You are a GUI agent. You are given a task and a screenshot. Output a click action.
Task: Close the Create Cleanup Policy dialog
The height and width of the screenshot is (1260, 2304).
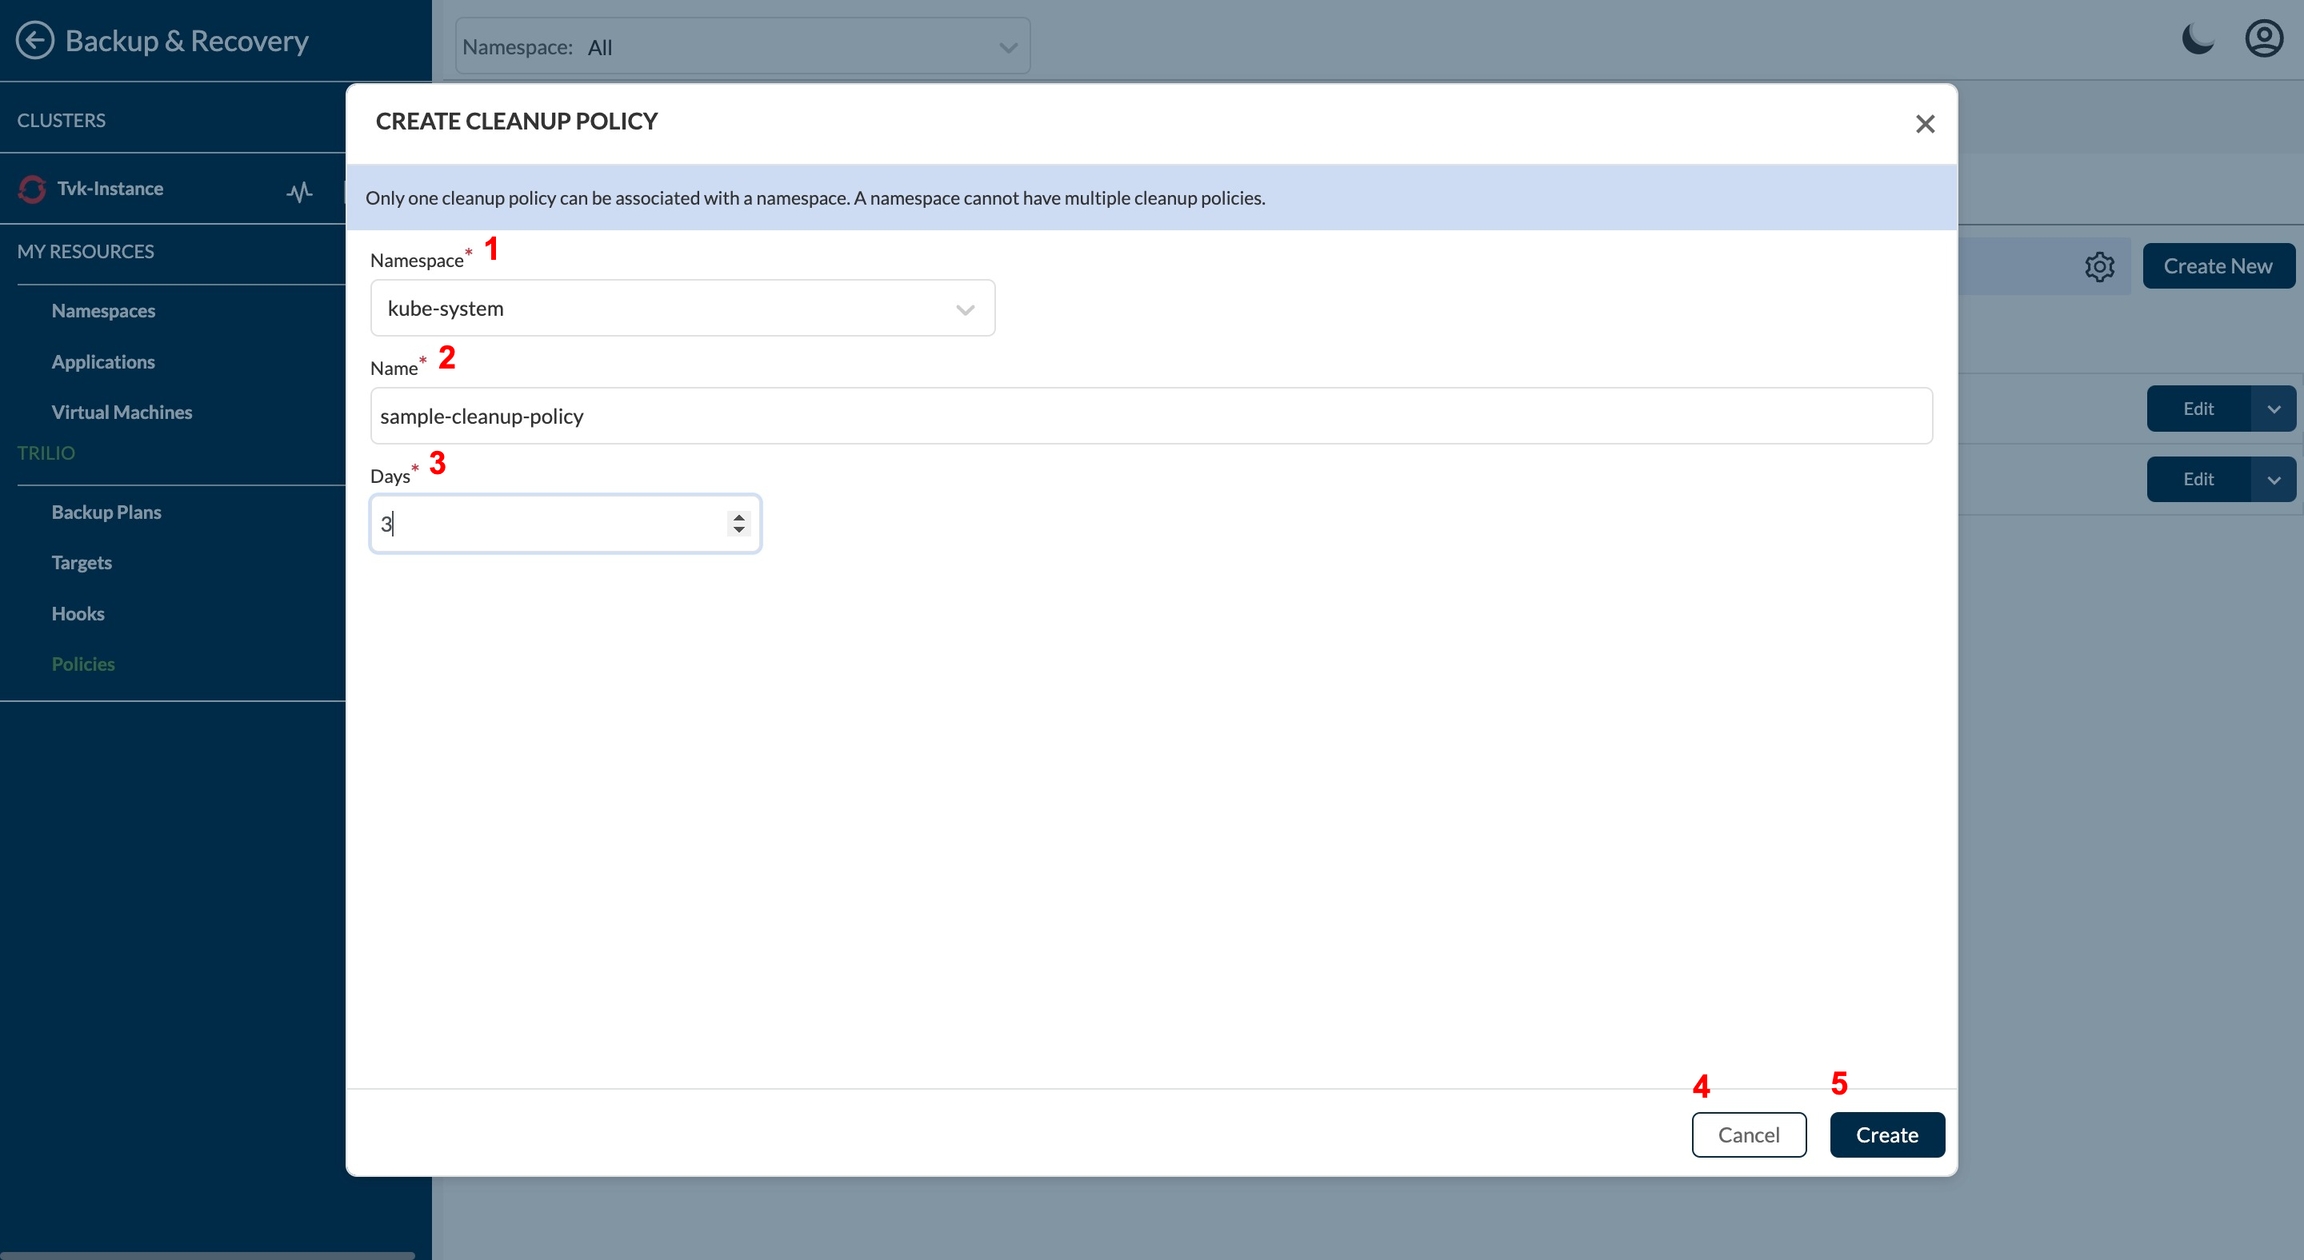[x=1925, y=124]
